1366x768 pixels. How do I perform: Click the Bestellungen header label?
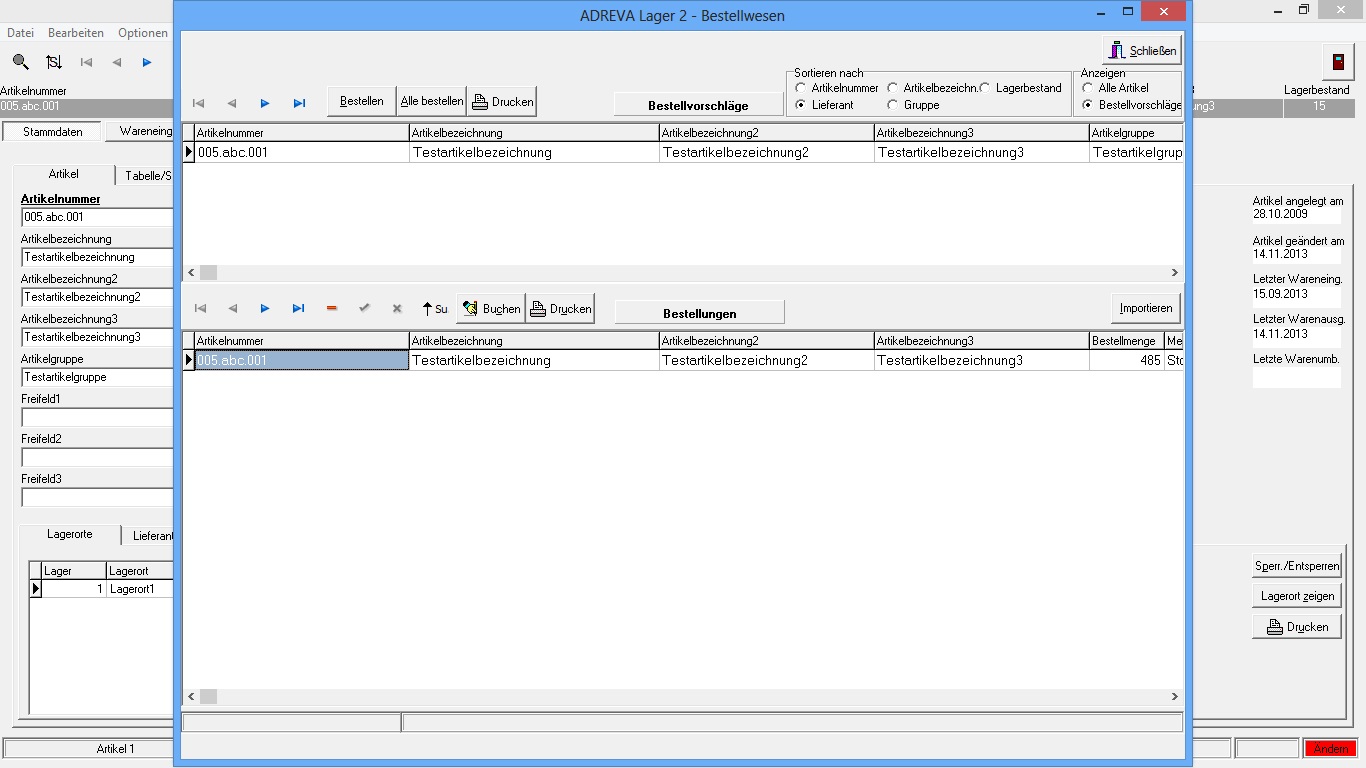click(x=699, y=313)
